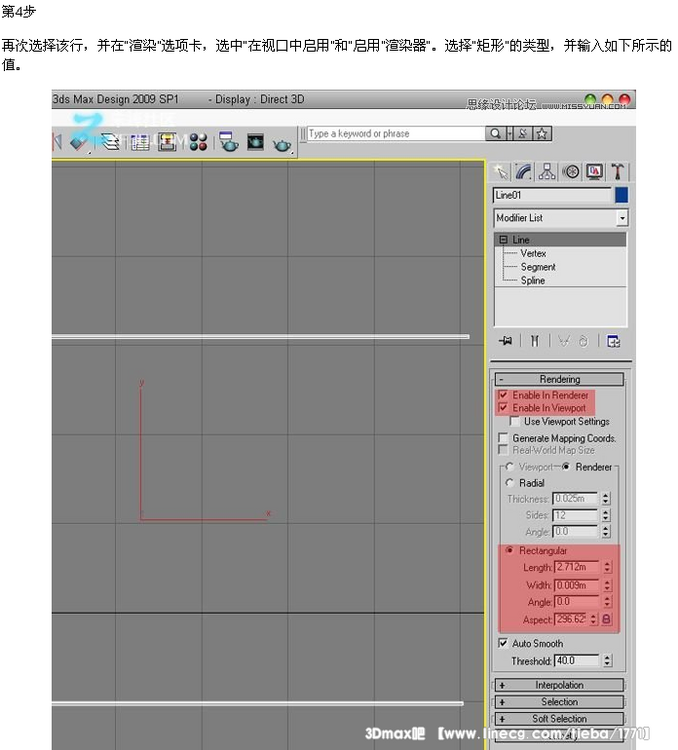Click the Align tool icon
Image resolution: width=678 pixels, height=750 pixels.
[x=79, y=143]
